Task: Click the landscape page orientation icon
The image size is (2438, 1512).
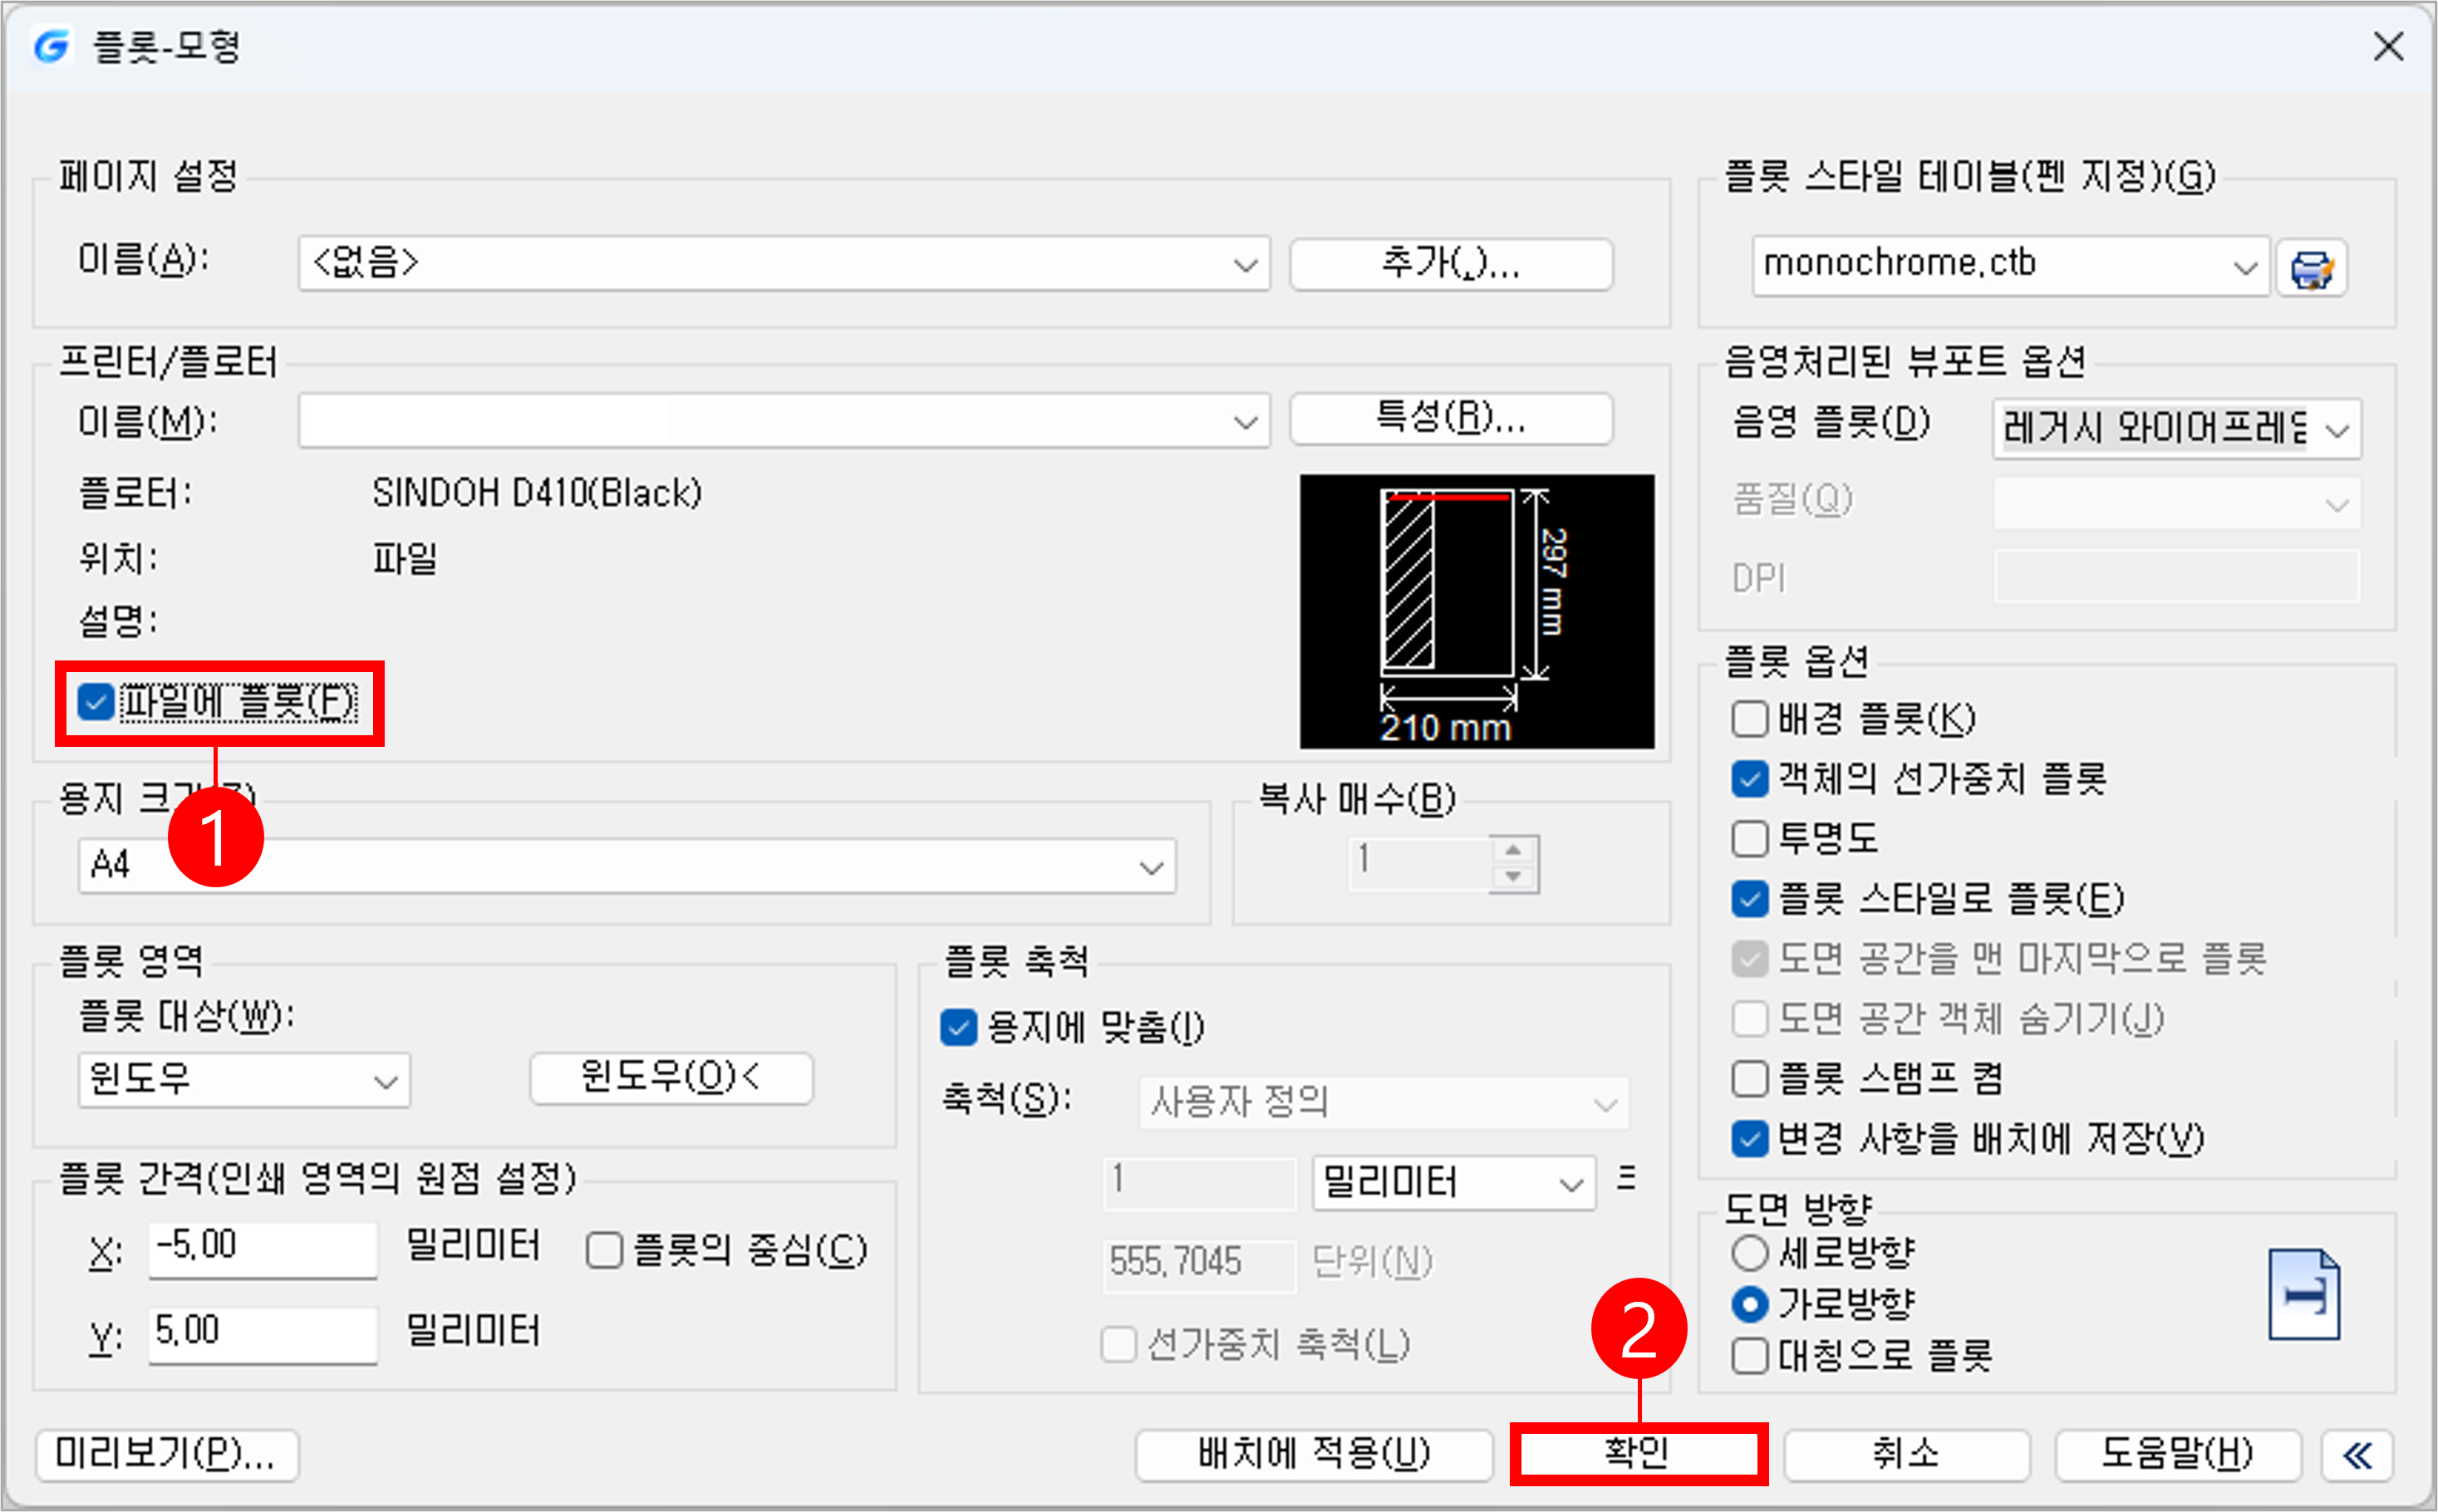Action: pyautogui.click(x=2304, y=1294)
